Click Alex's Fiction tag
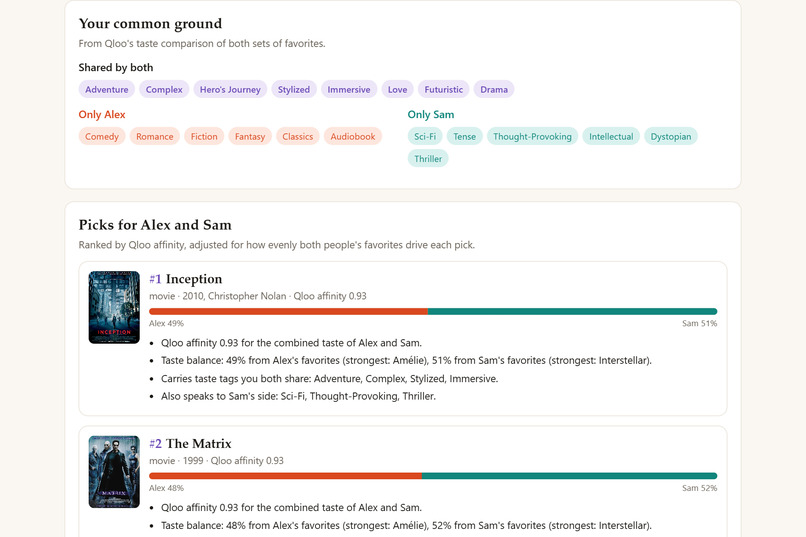 point(204,136)
